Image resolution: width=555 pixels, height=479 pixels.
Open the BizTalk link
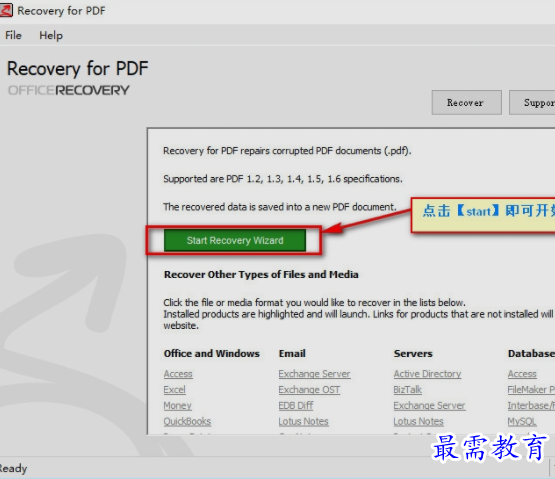pyautogui.click(x=407, y=390)
